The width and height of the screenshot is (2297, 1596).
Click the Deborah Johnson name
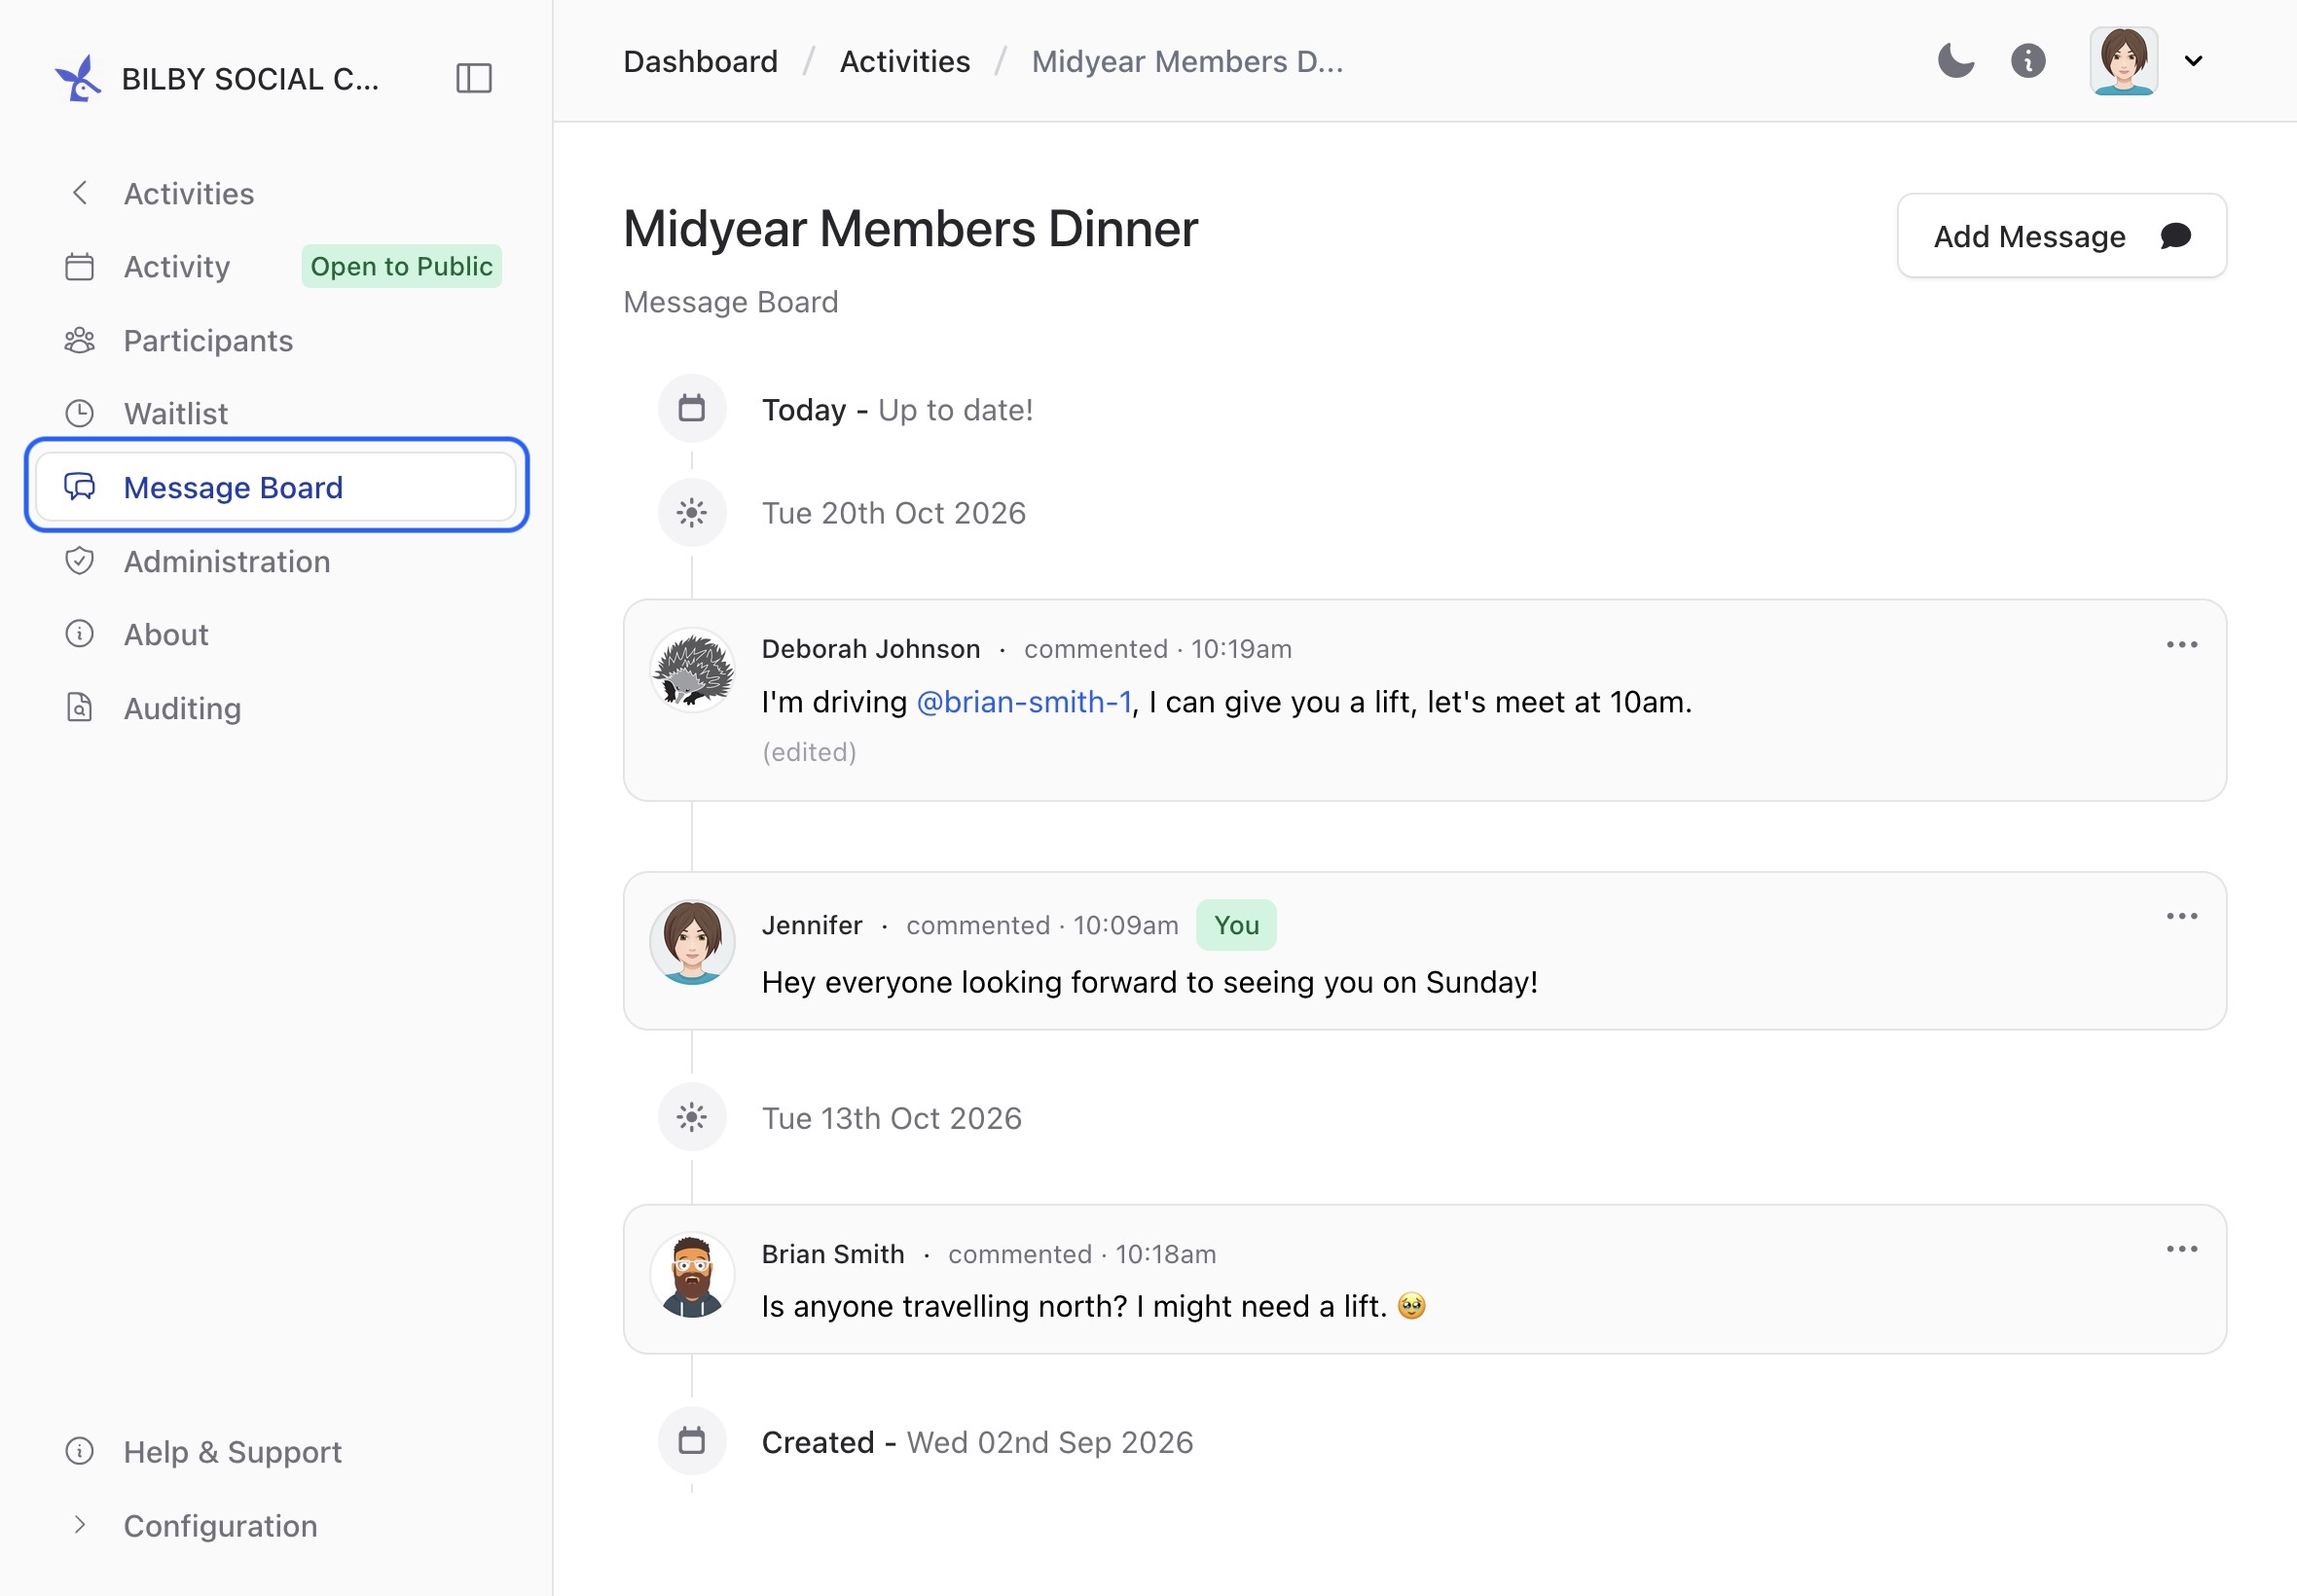(871, 649)
